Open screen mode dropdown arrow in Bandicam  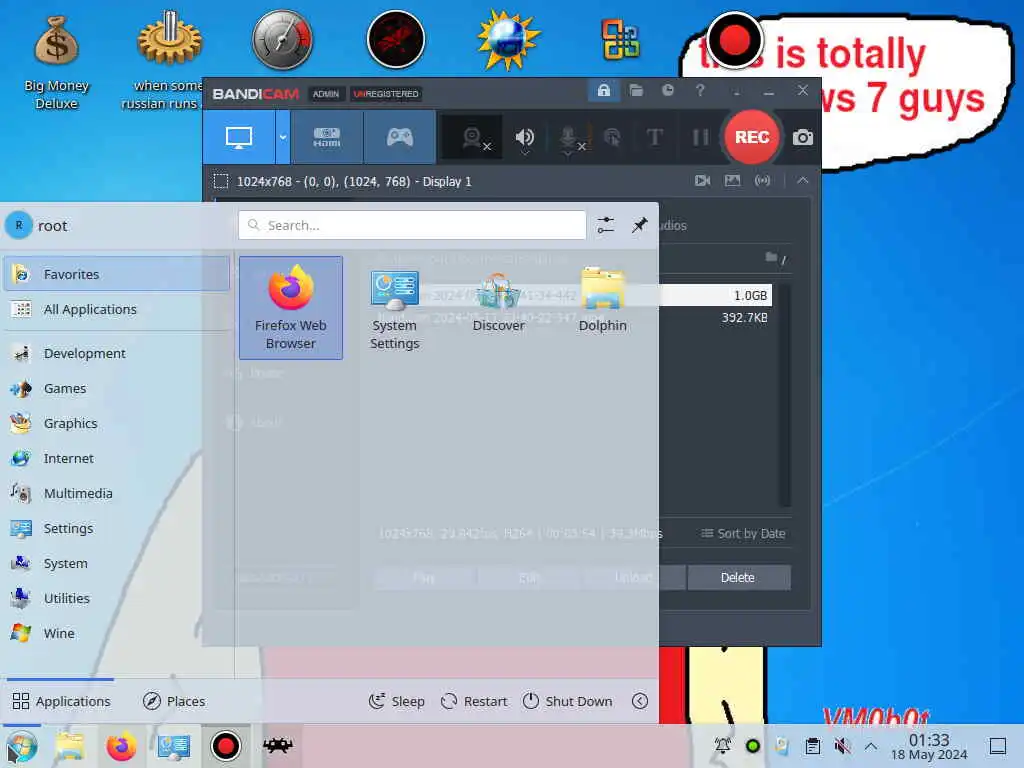(x=283, y=137)
